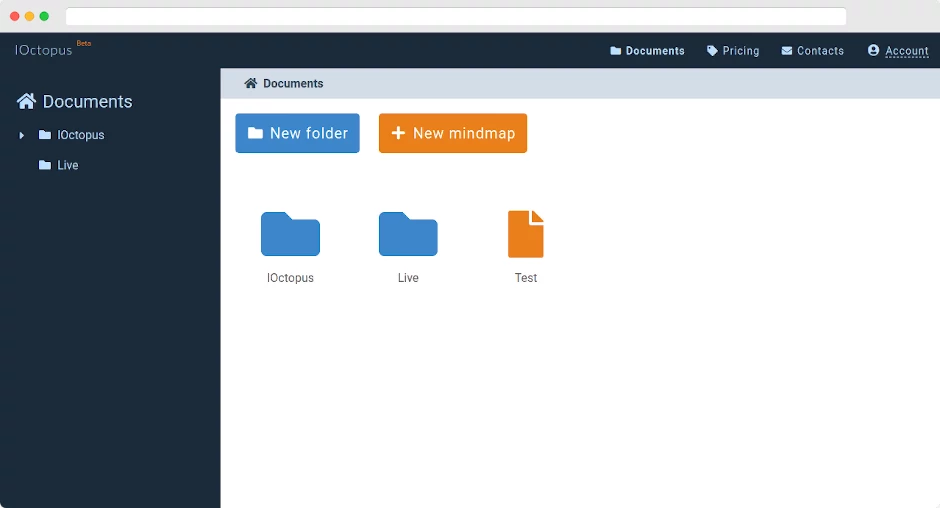
Task: Click the tag icon beside Pricing
Action: [712, 50]
